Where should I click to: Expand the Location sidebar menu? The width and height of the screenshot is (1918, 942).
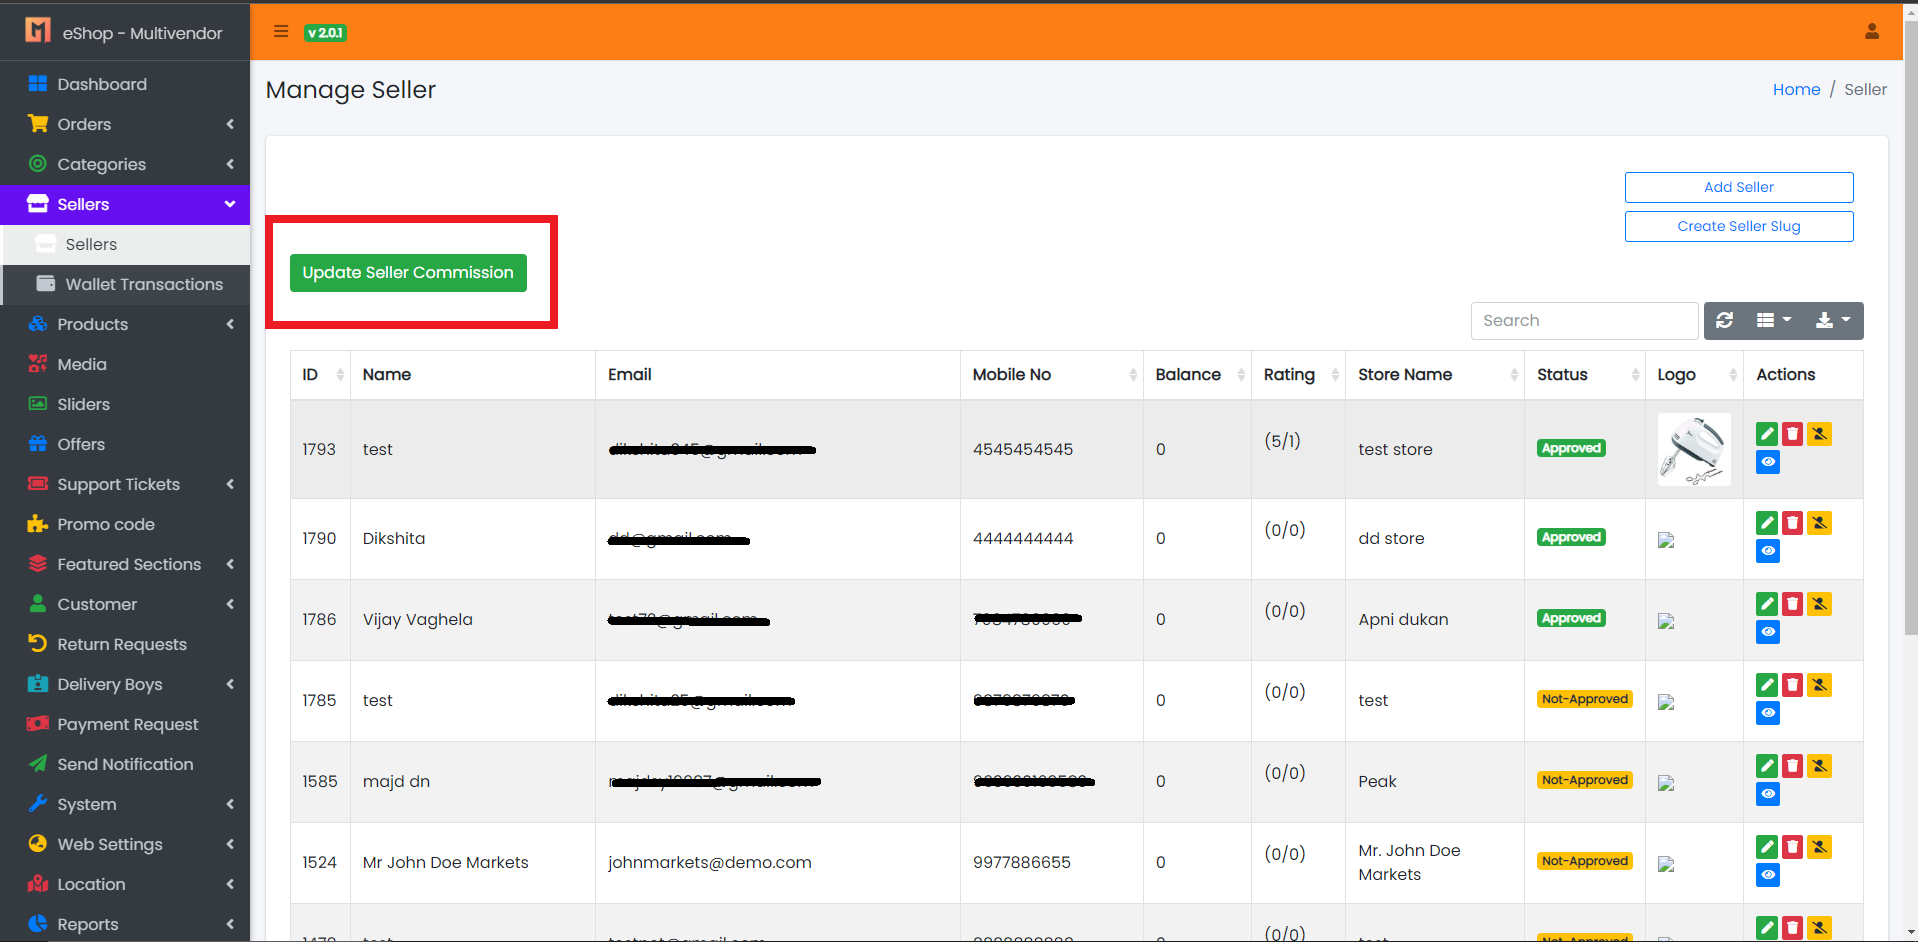click(x=125, y=884)
